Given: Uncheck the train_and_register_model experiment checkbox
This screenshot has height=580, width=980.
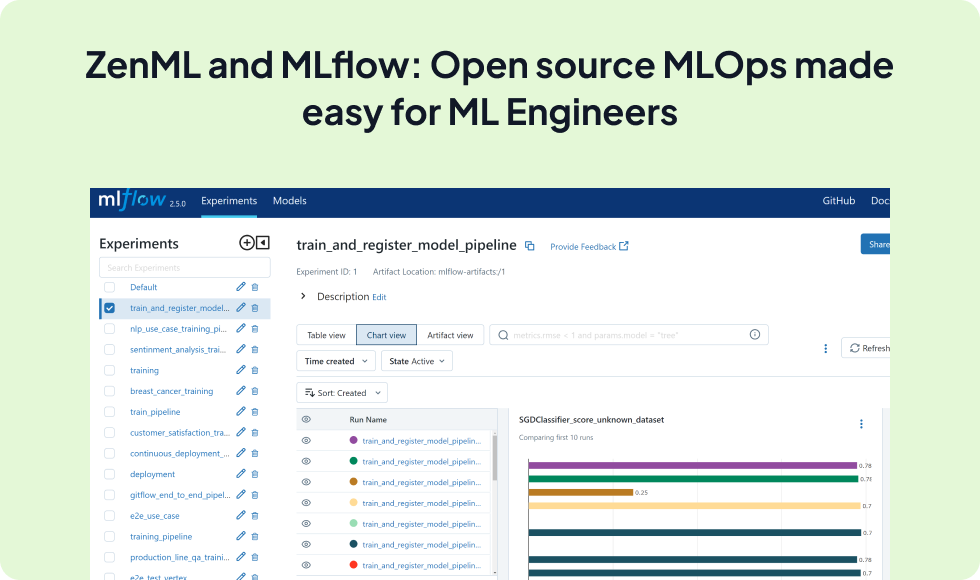Looking at the screenshot, I should tap(109, 307).
